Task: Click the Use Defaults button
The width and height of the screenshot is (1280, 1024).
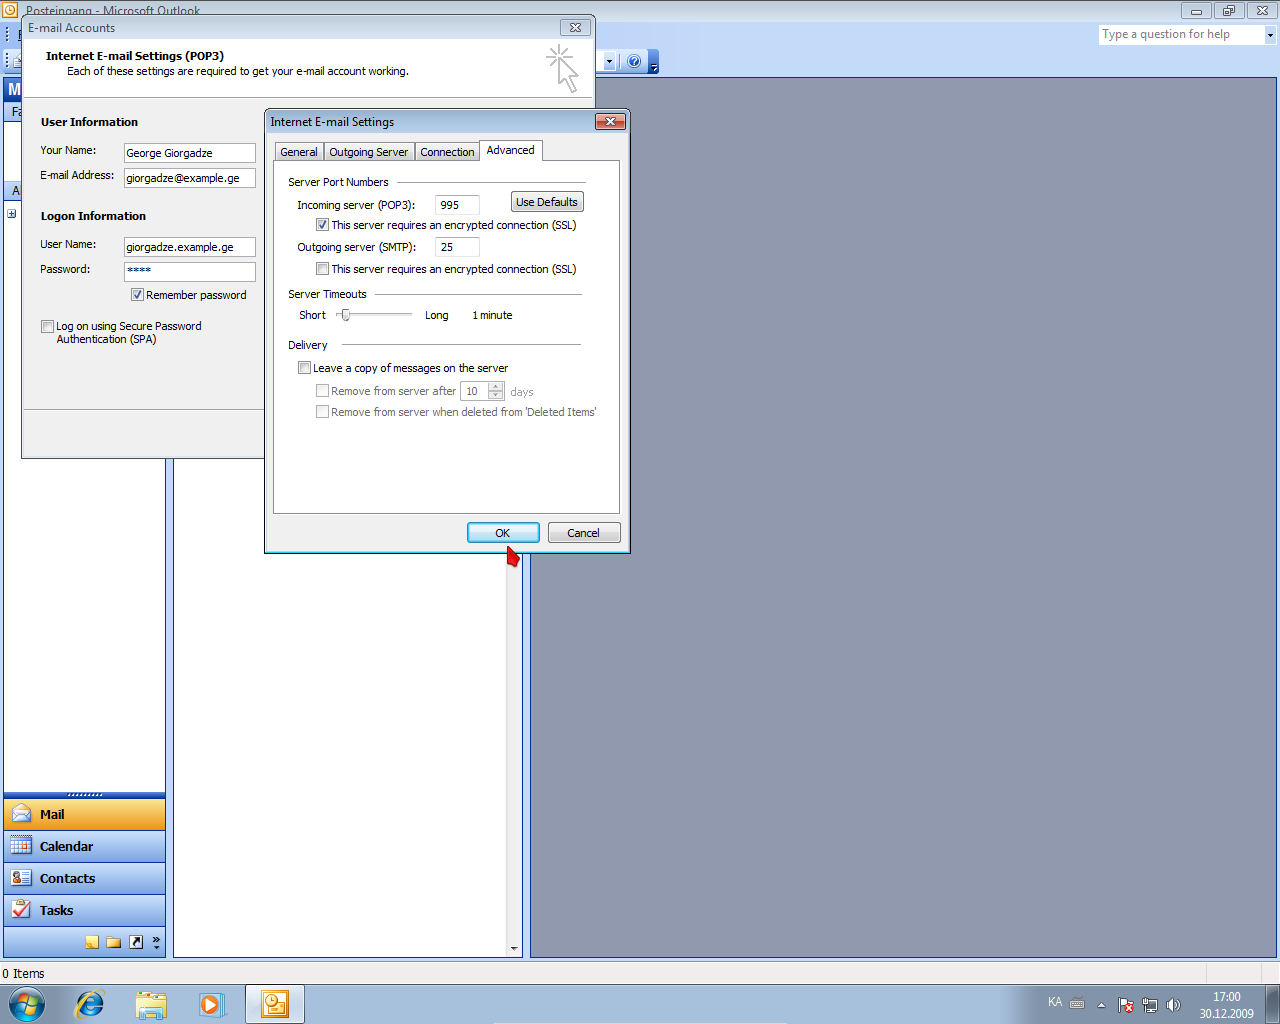Action: click(546, 202)
